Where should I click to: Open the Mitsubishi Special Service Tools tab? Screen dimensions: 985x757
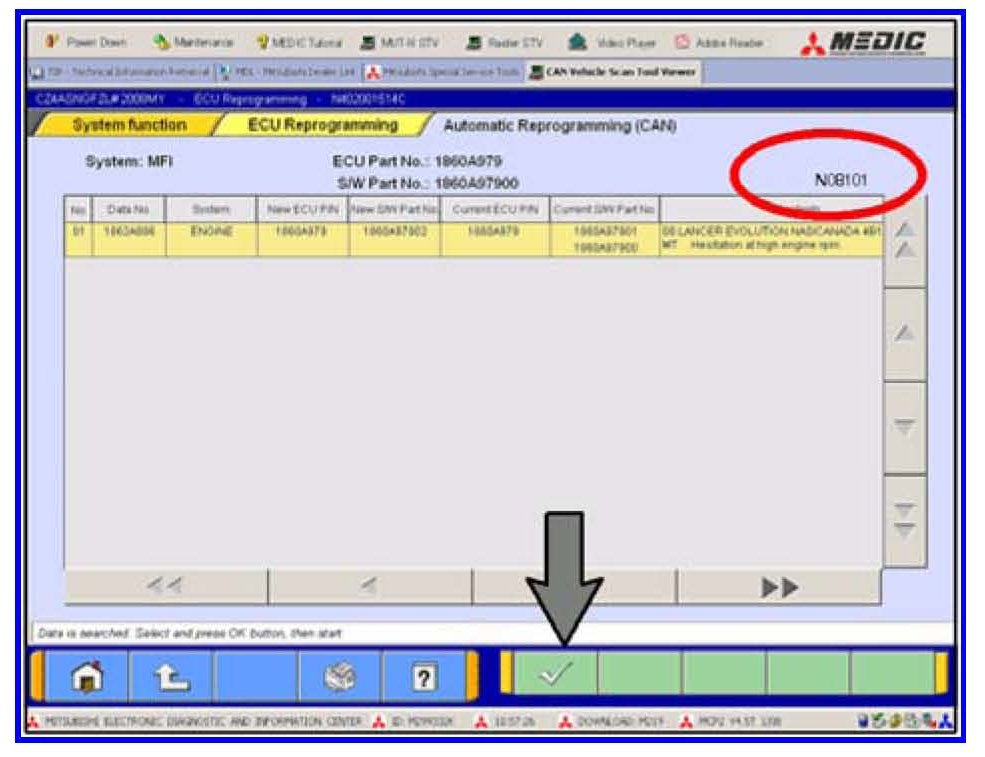click(436, 72)
